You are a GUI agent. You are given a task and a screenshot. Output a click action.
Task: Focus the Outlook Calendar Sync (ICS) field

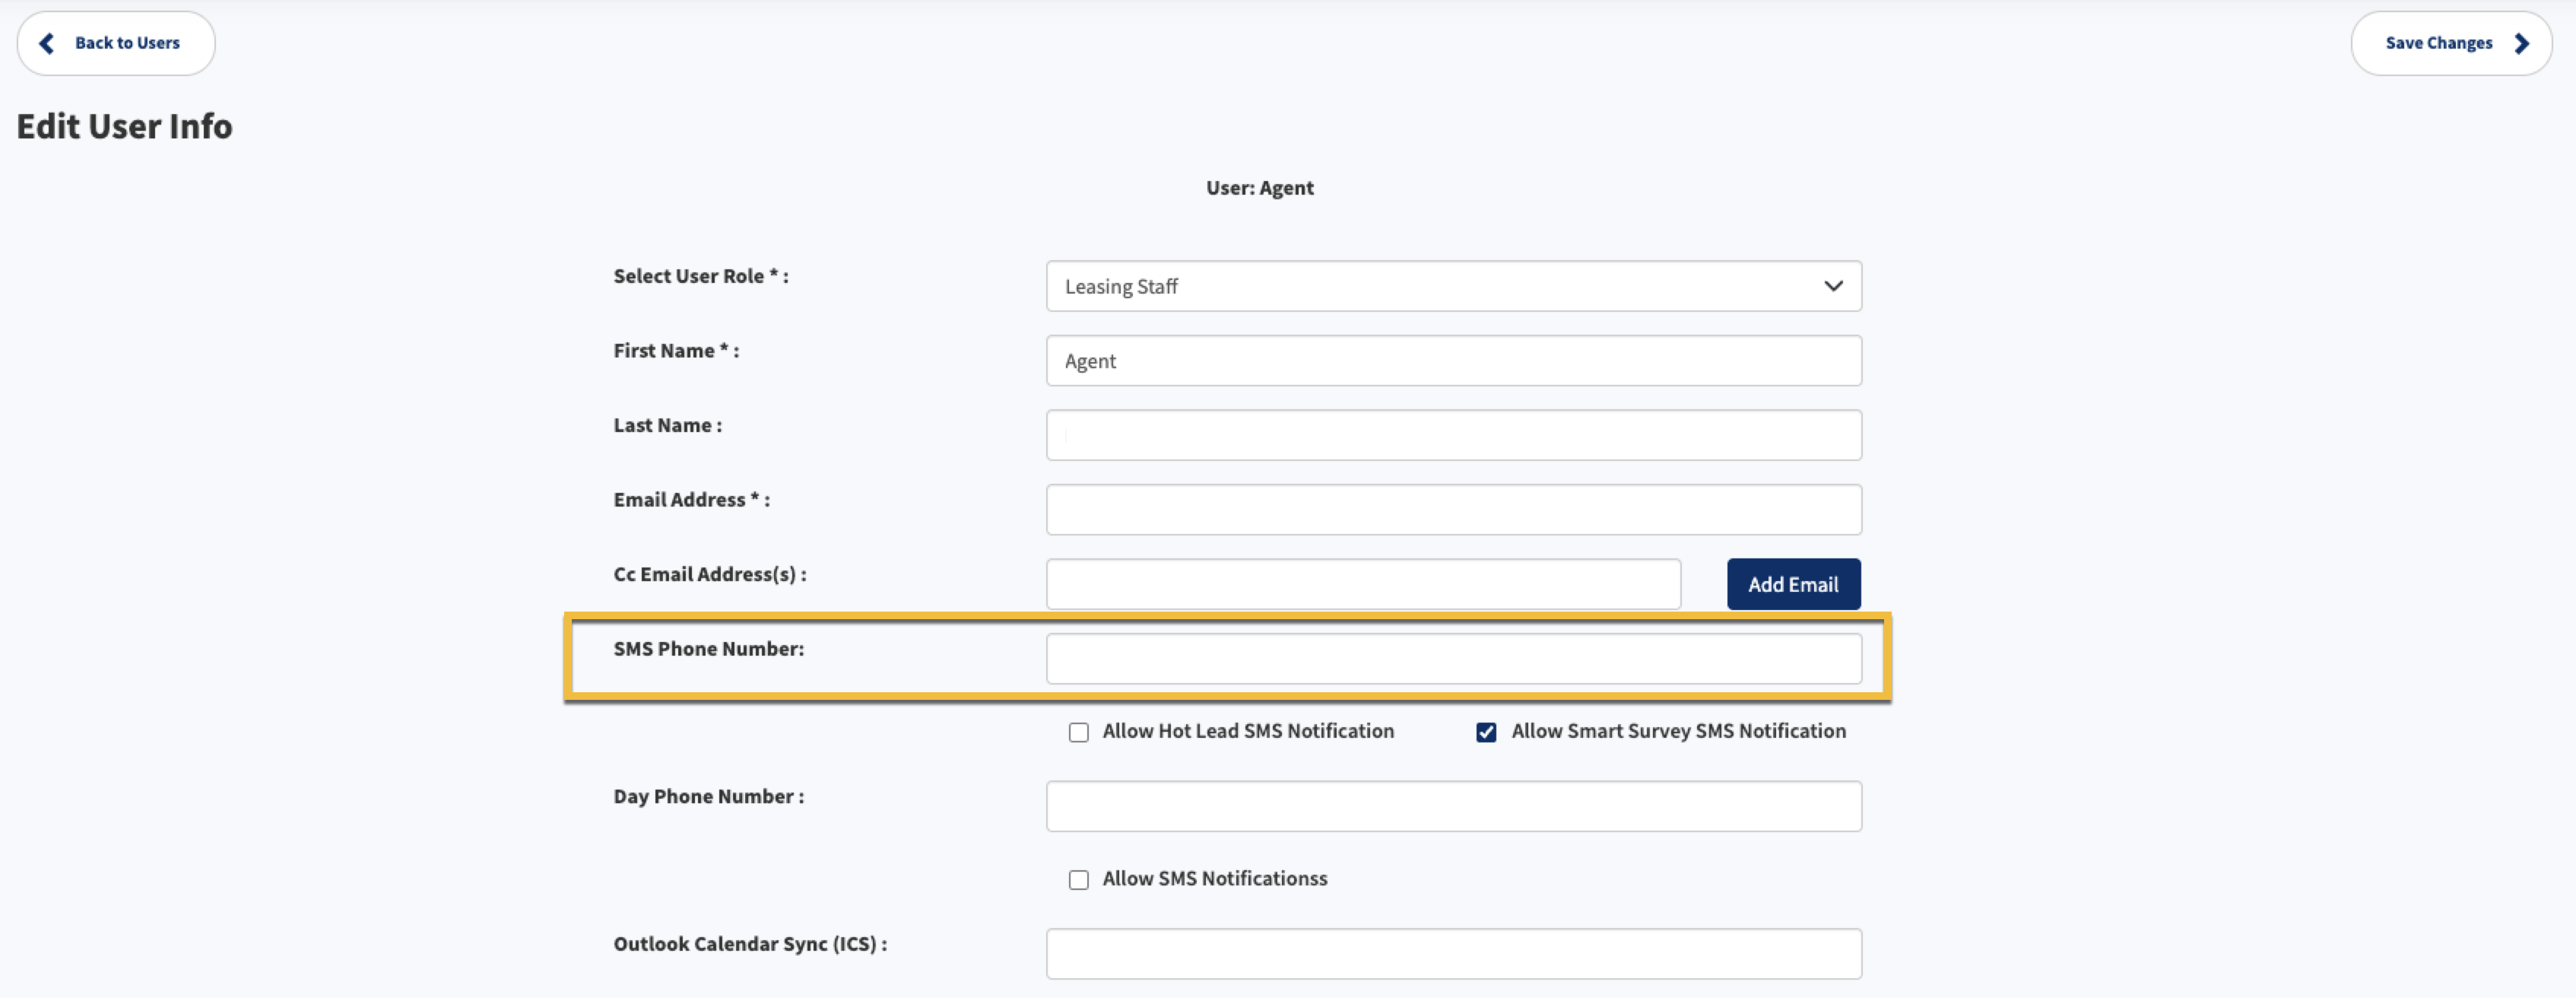[x=1453, y=953]
